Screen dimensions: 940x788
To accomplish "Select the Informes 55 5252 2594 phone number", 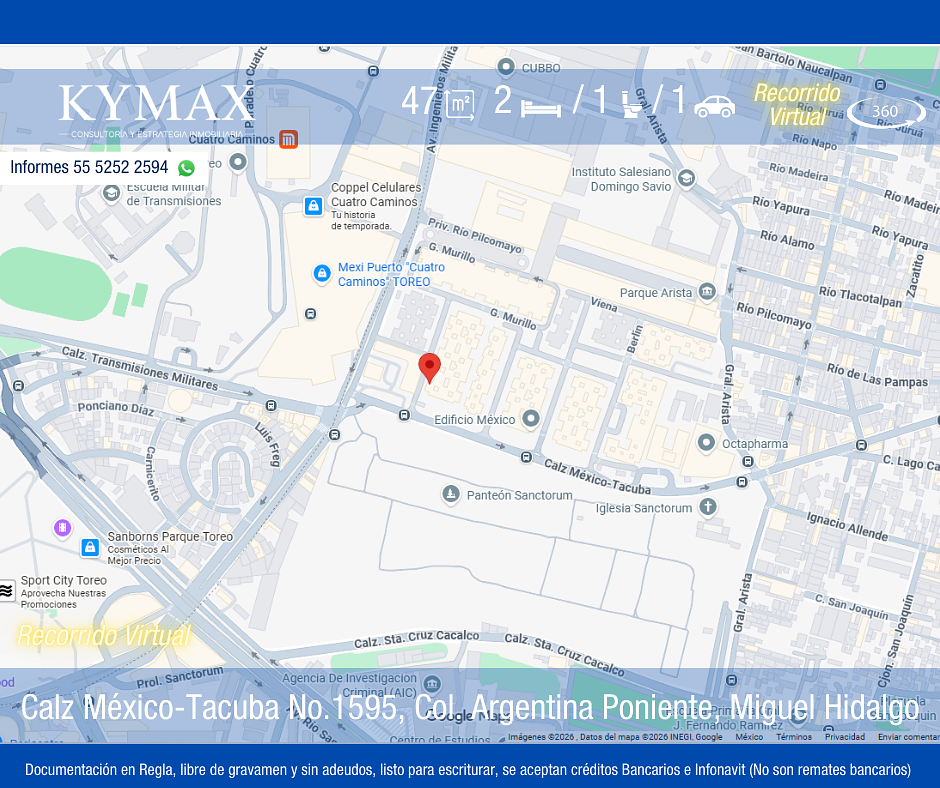I will pyautogui.click(x=89, y=167).
